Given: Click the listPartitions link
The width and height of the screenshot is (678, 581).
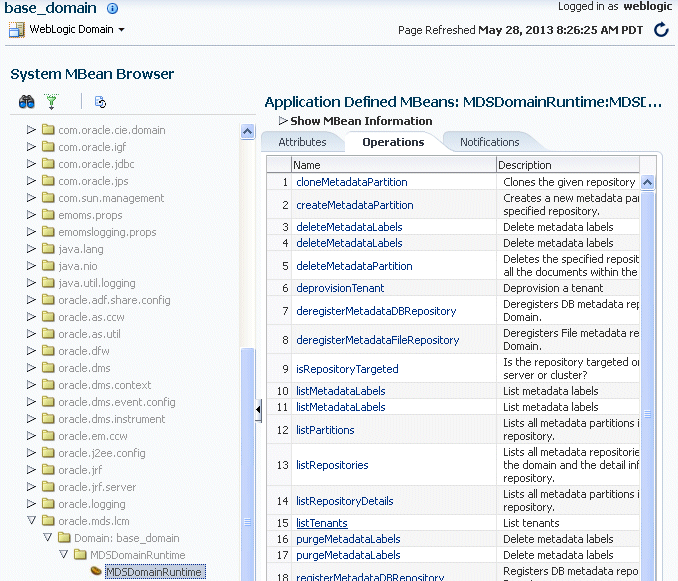Looking at the screenshot, I should coord(325,430).
